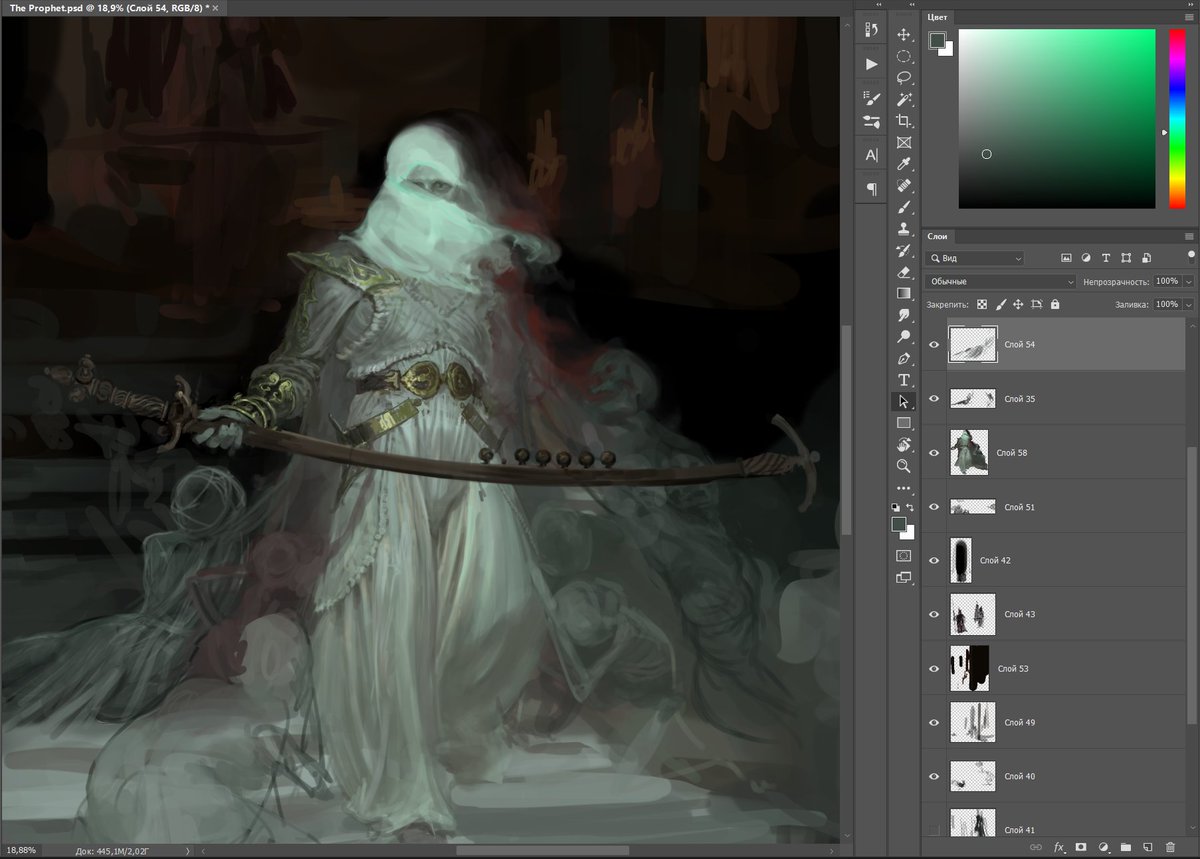
Task: Create a new layer
Action: point(1148,847)
